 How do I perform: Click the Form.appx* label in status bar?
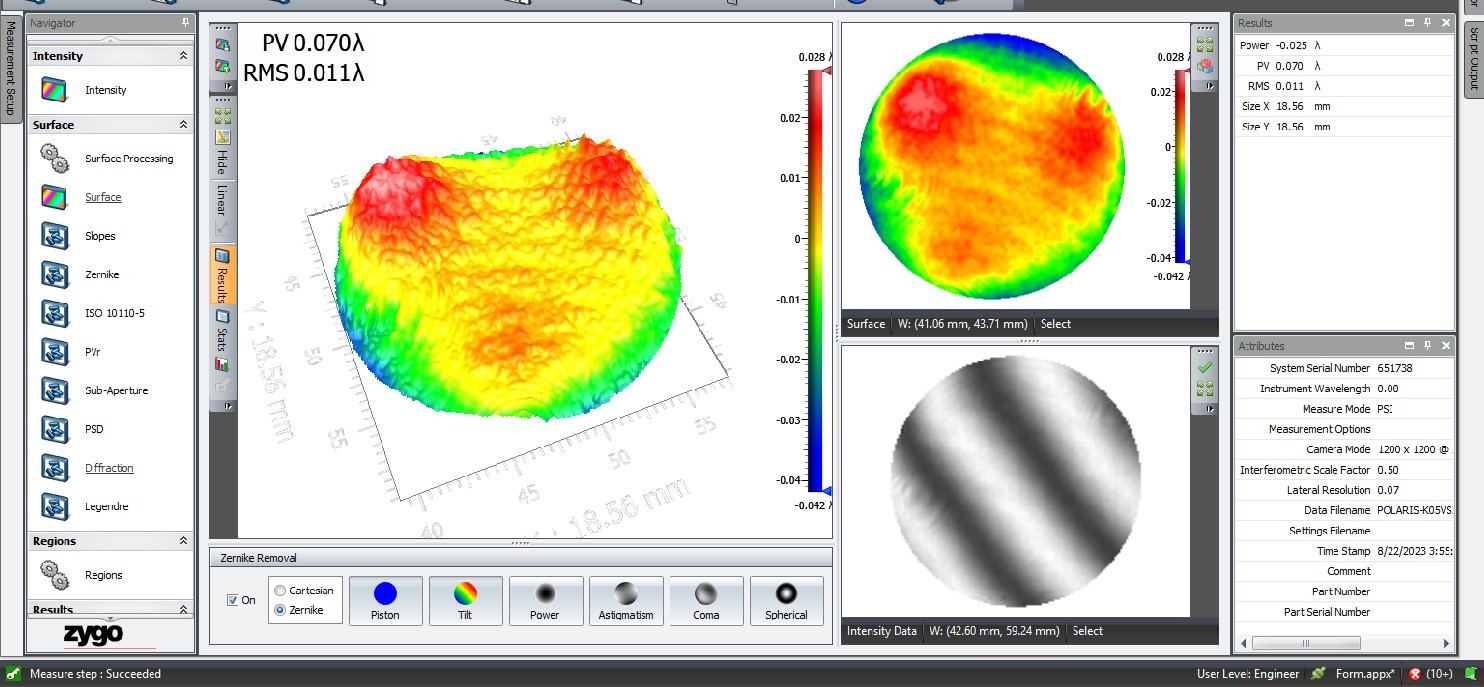[x=1364, y=674]
